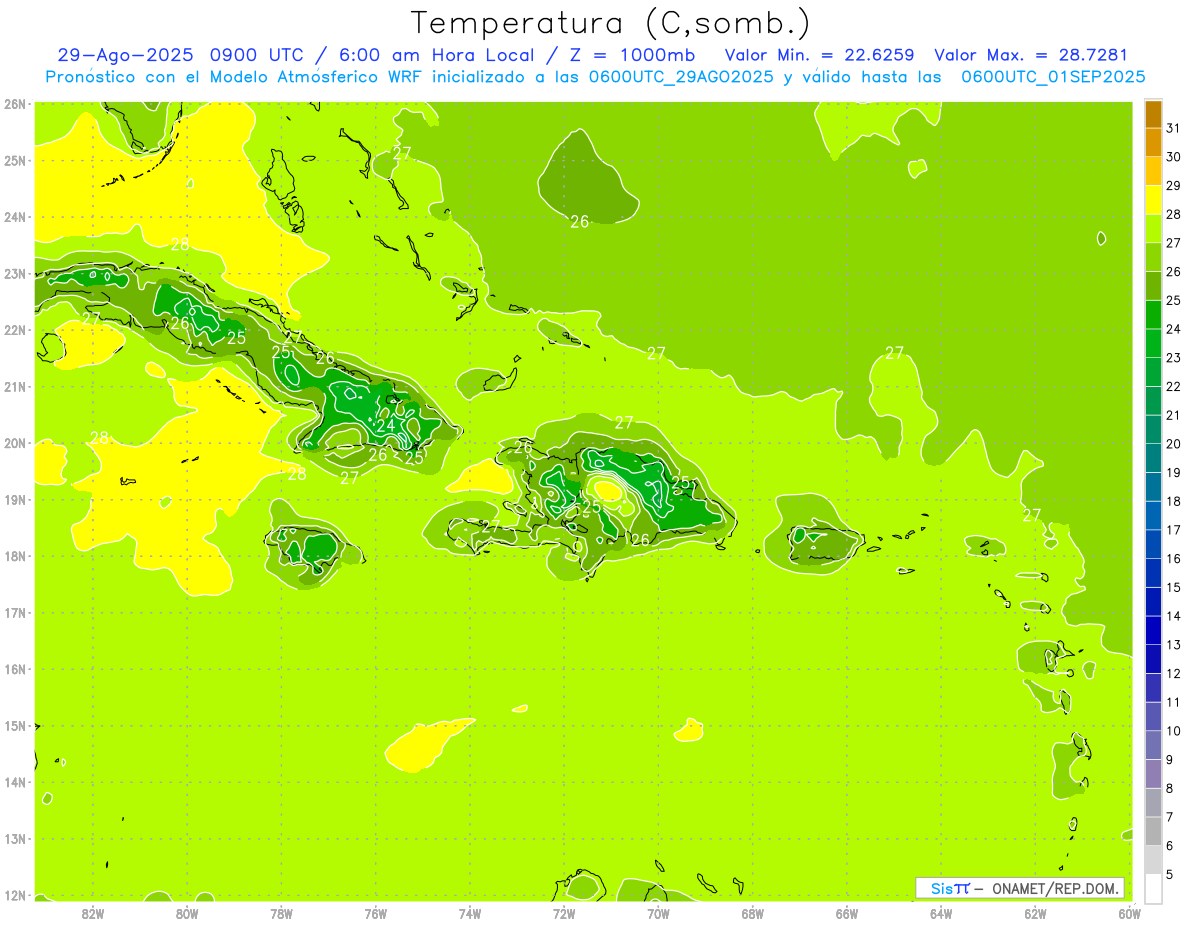Viewport: 1200px width, 927px height.
Task: Click the legend value "12"
Action: pos(1173,673)
